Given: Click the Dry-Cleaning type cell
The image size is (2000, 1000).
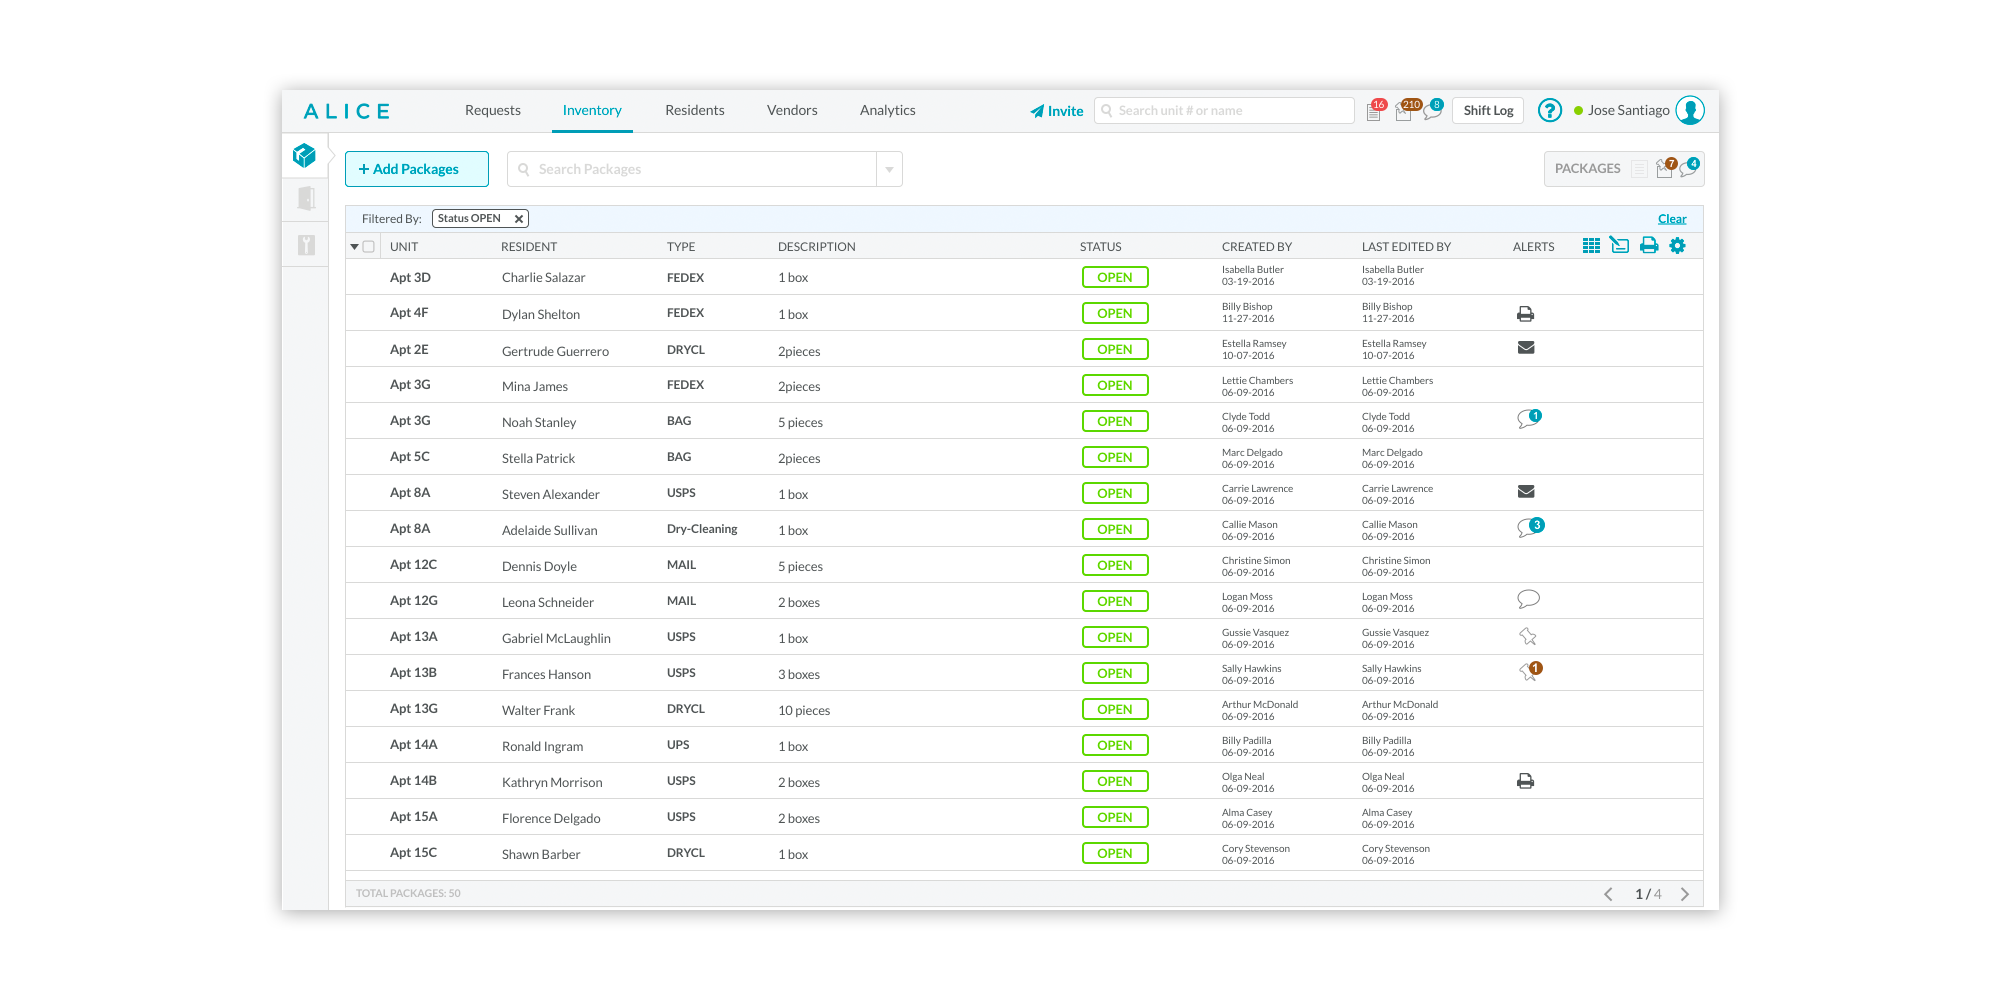Looking at the screenshot, I should pos(702,529).
